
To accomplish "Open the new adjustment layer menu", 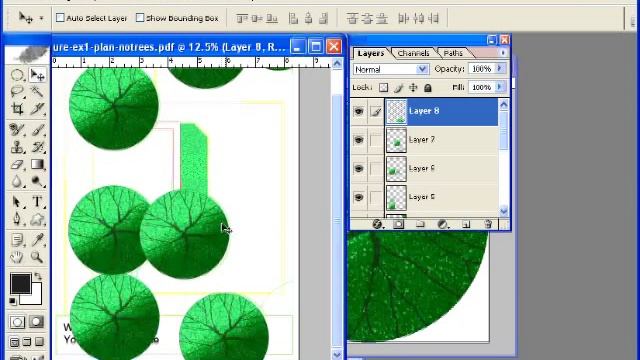I will pos(443,224).
